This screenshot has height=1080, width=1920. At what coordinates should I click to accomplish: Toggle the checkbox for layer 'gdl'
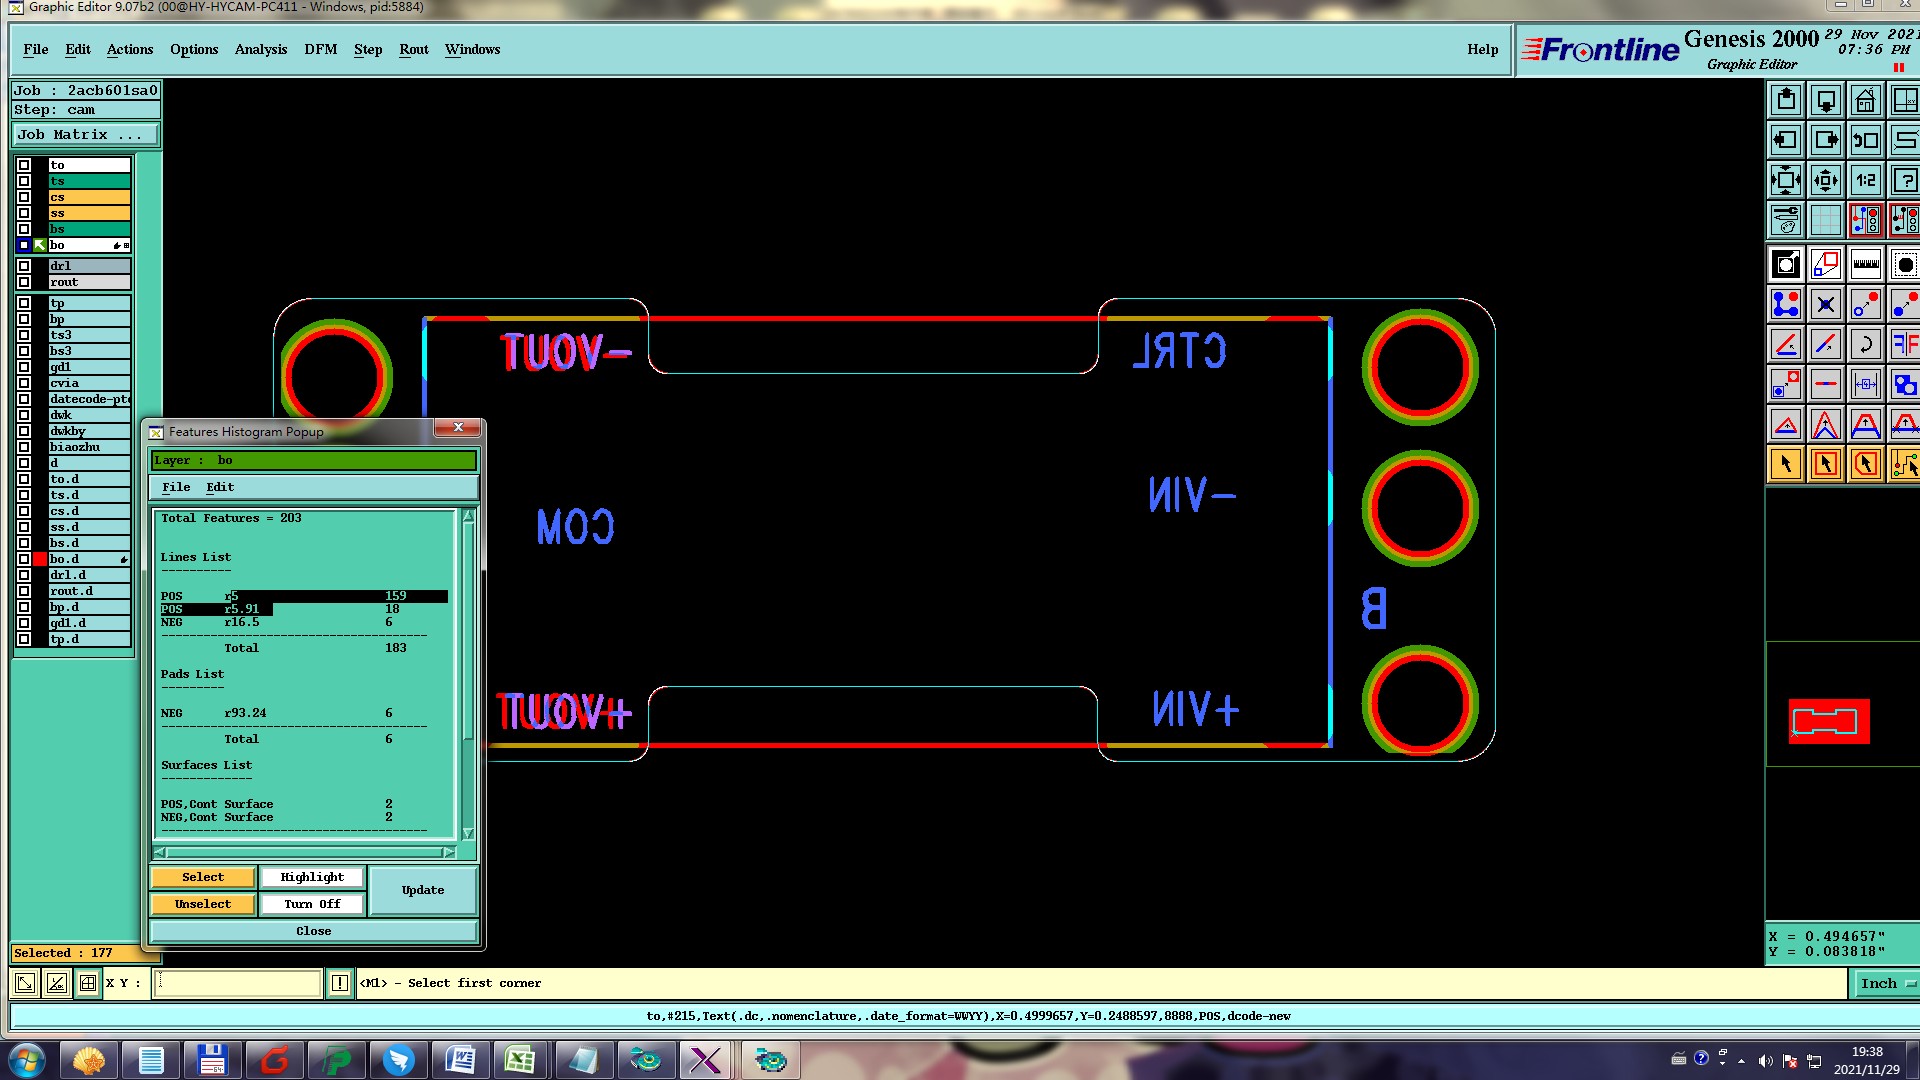[24, 368]
